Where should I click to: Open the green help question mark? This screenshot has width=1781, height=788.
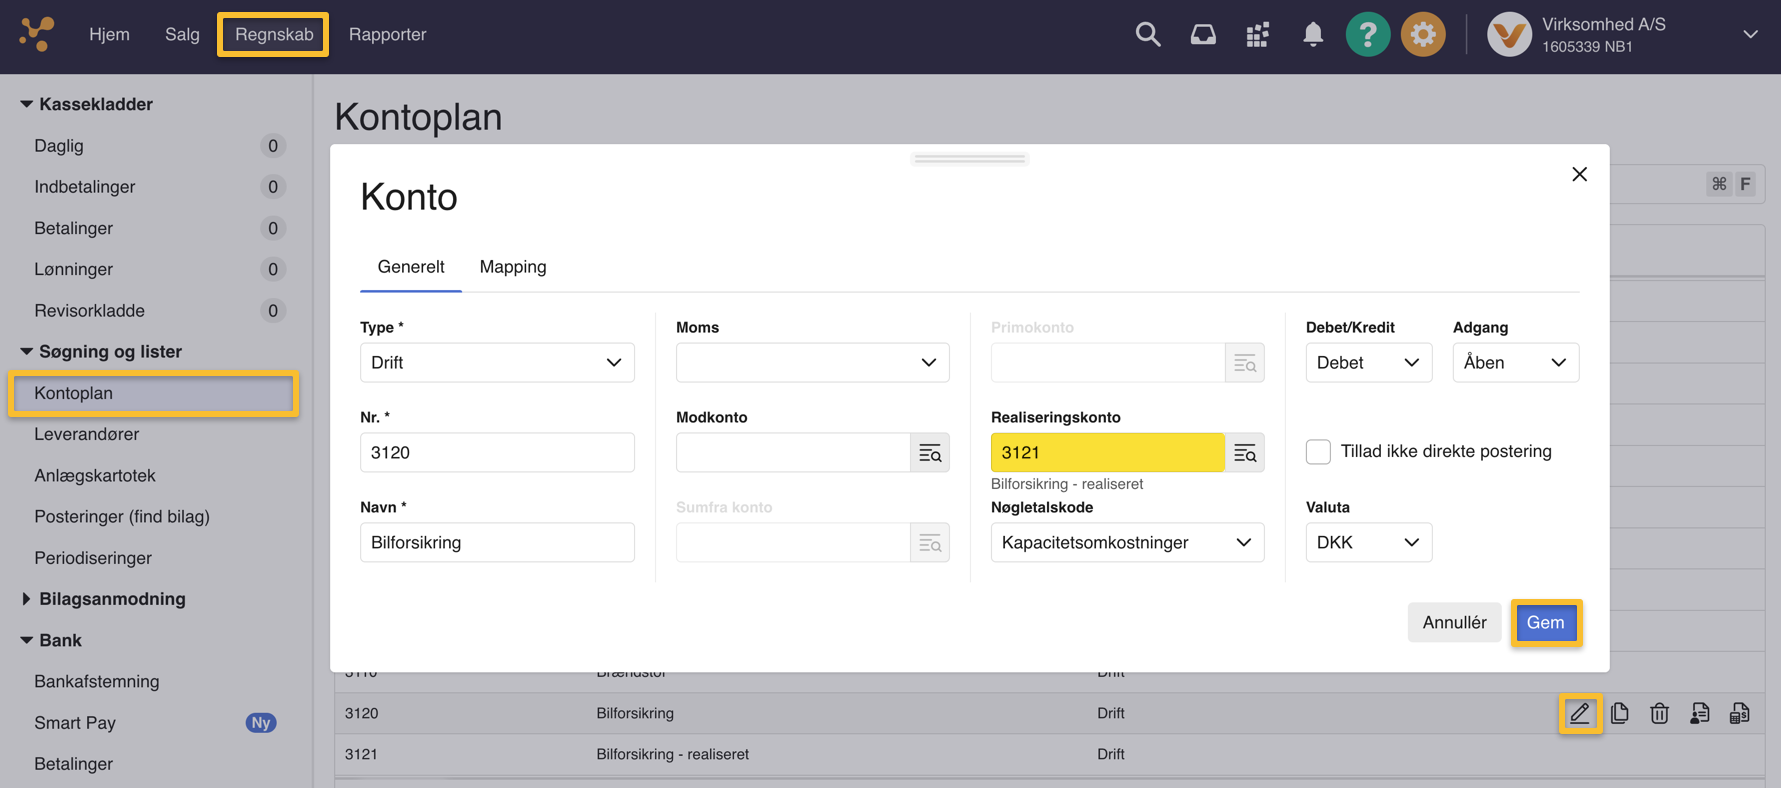[1367, 35]
